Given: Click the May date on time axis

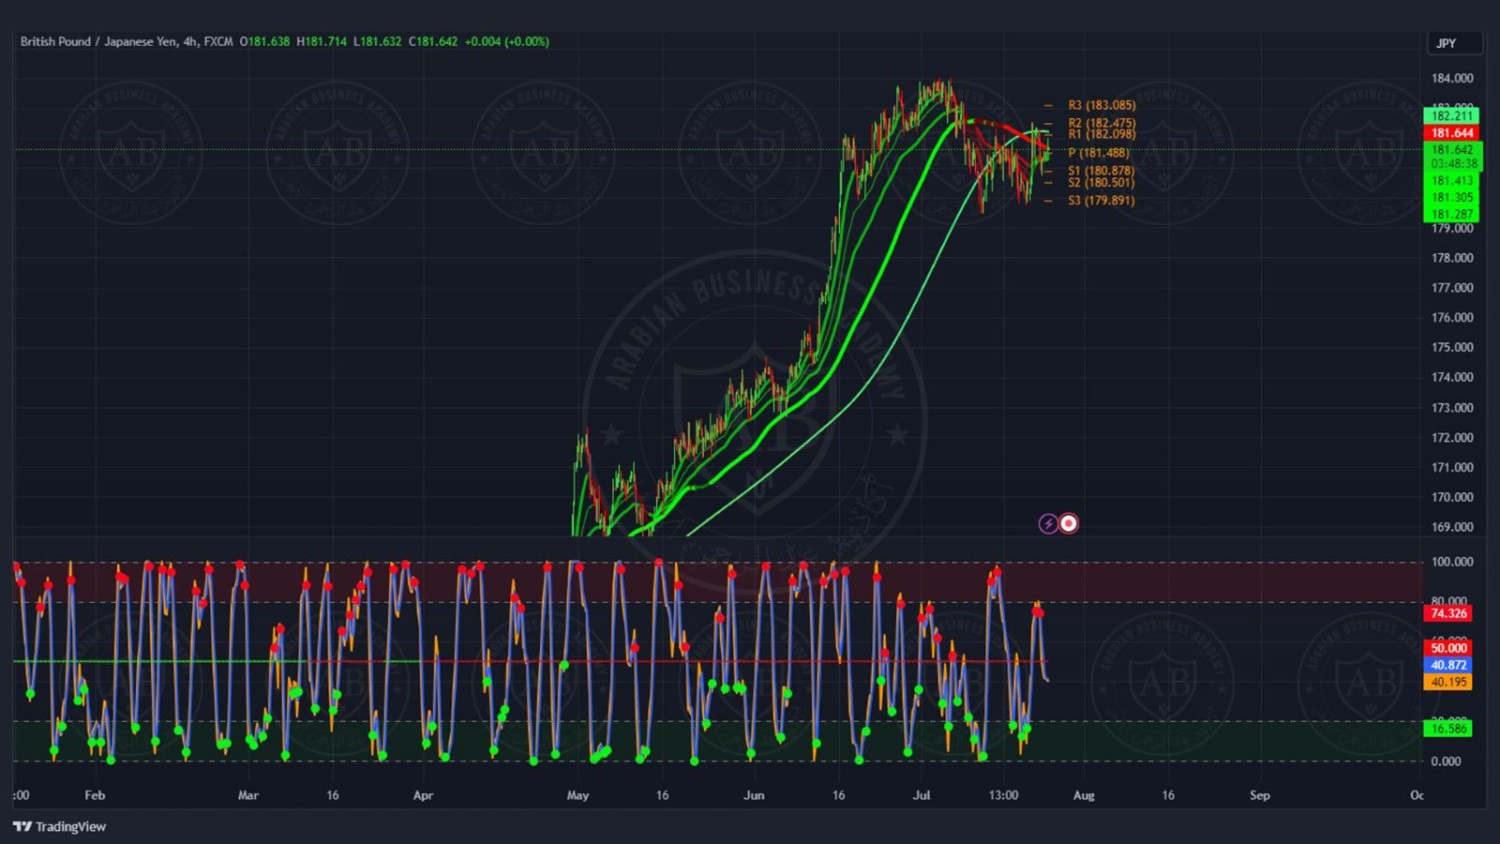Looking at the screenshot, I should click(x=578, y=796).
